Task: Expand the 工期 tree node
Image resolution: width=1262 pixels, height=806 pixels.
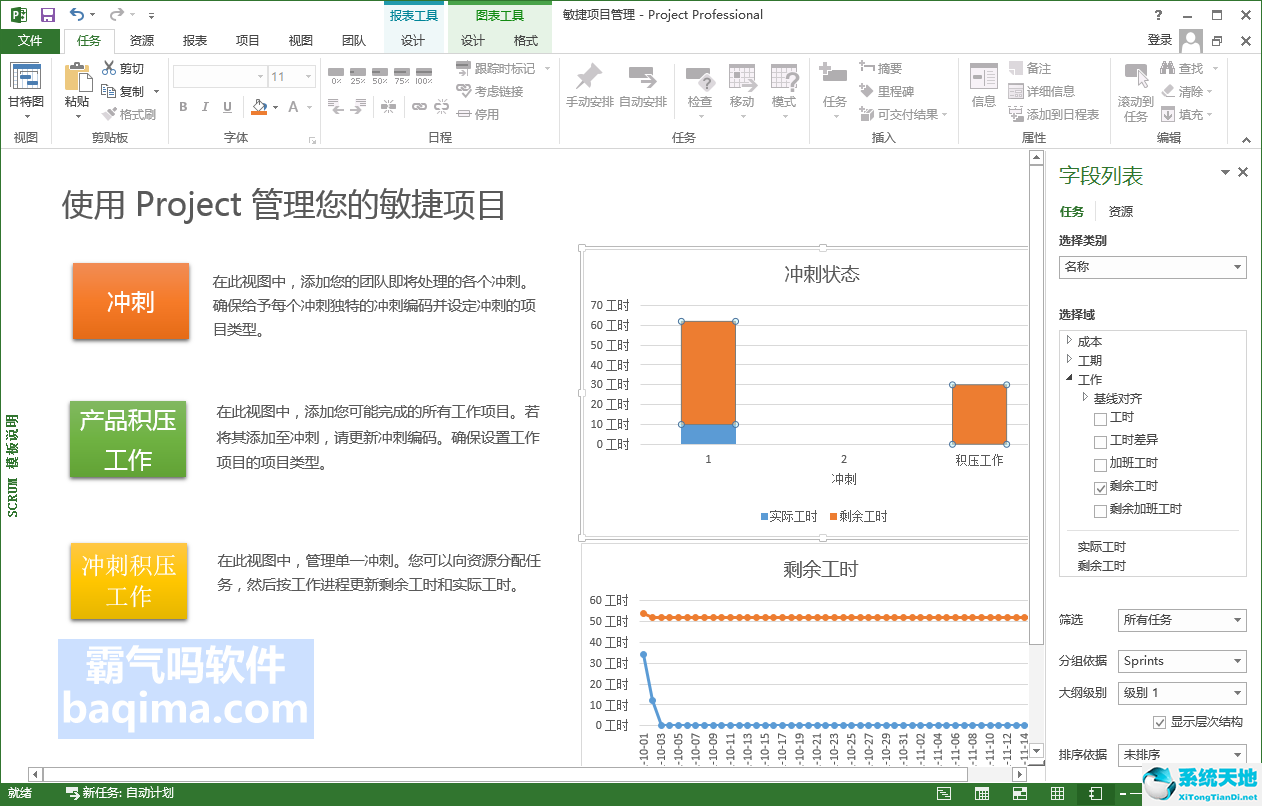Action: (1069, 360)
